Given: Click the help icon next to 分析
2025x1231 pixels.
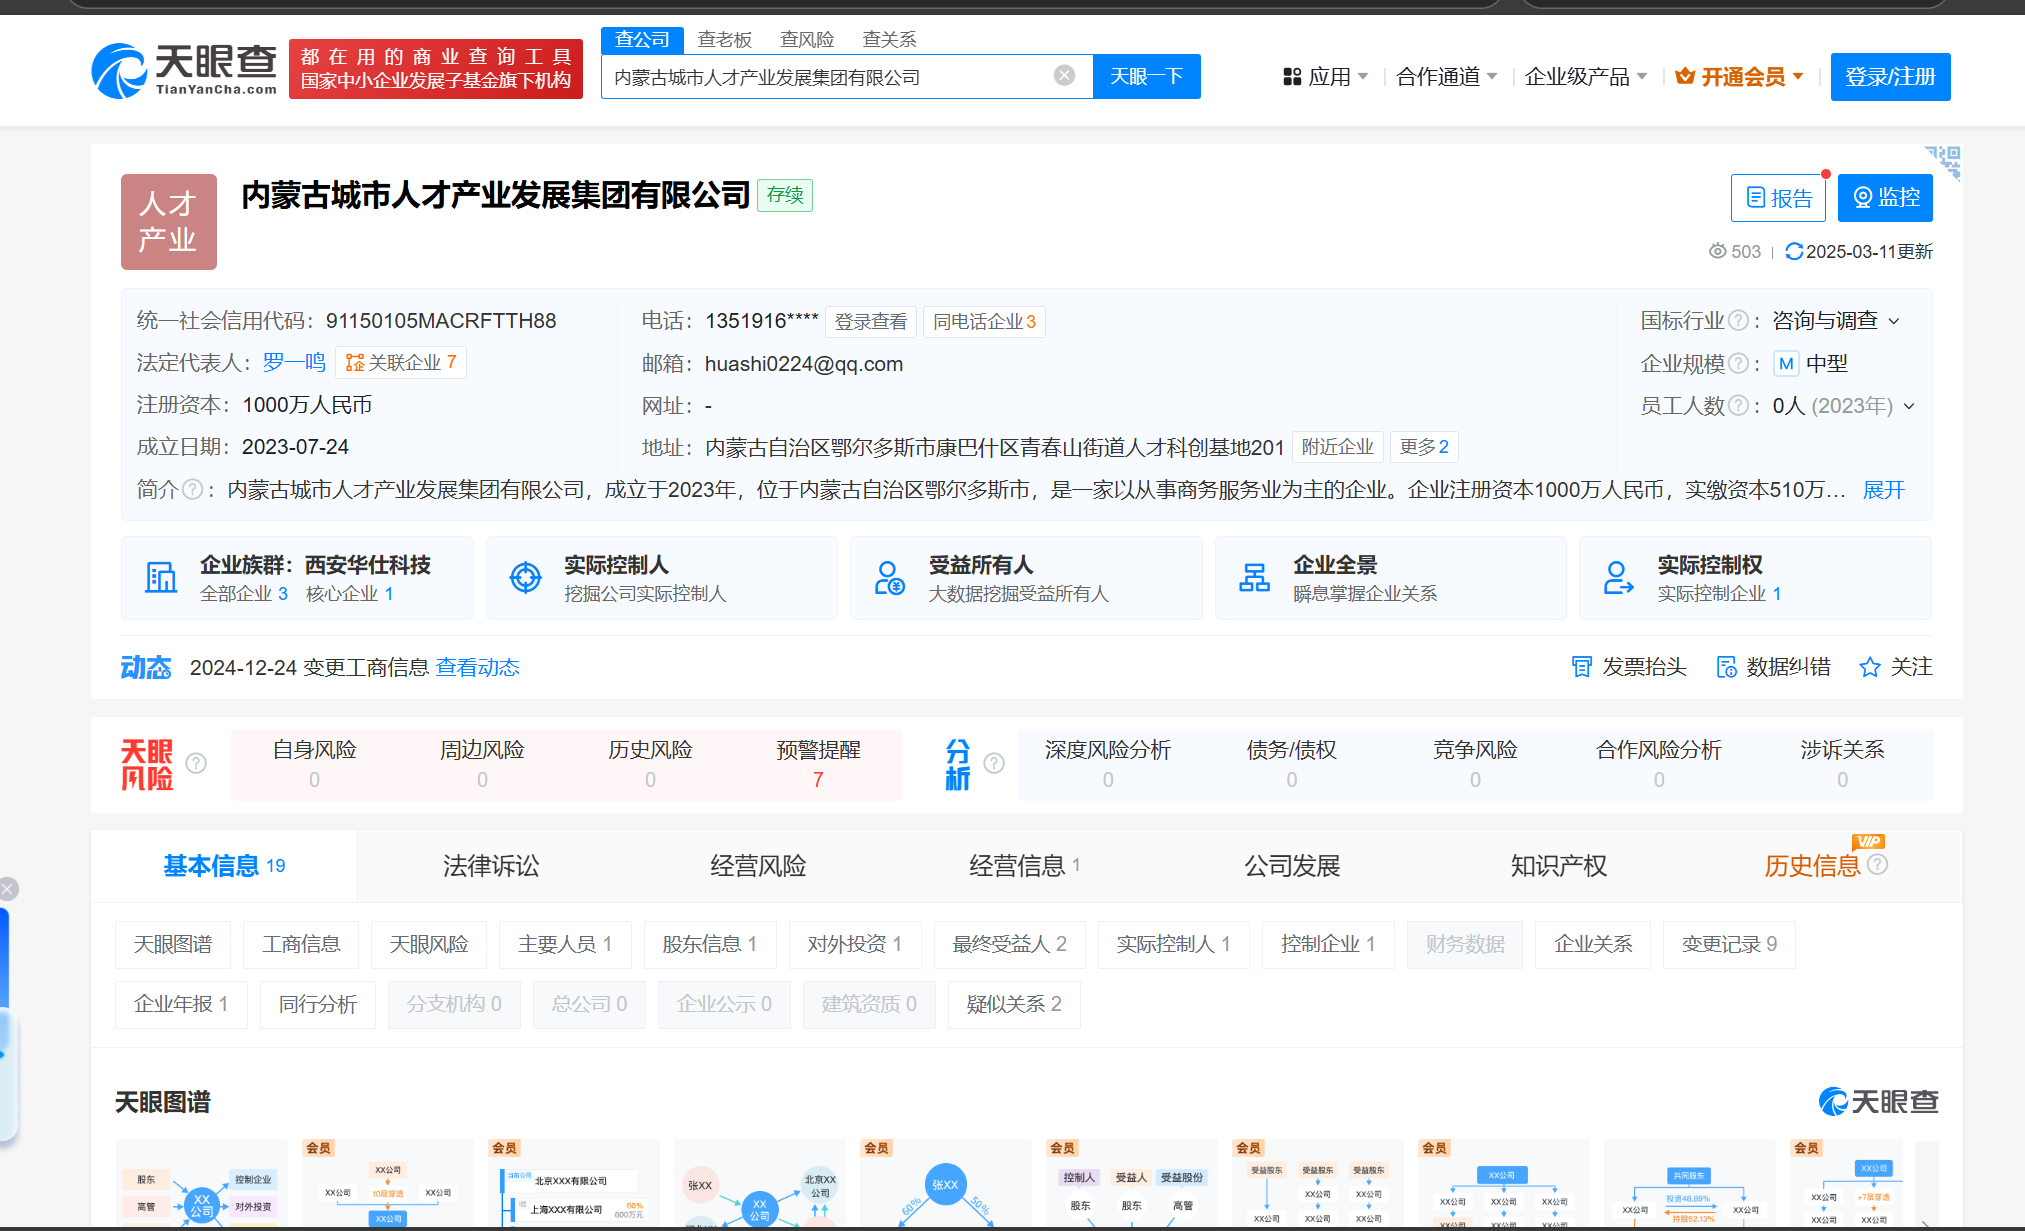Looking at the screenshot, I should coord(994,764).
